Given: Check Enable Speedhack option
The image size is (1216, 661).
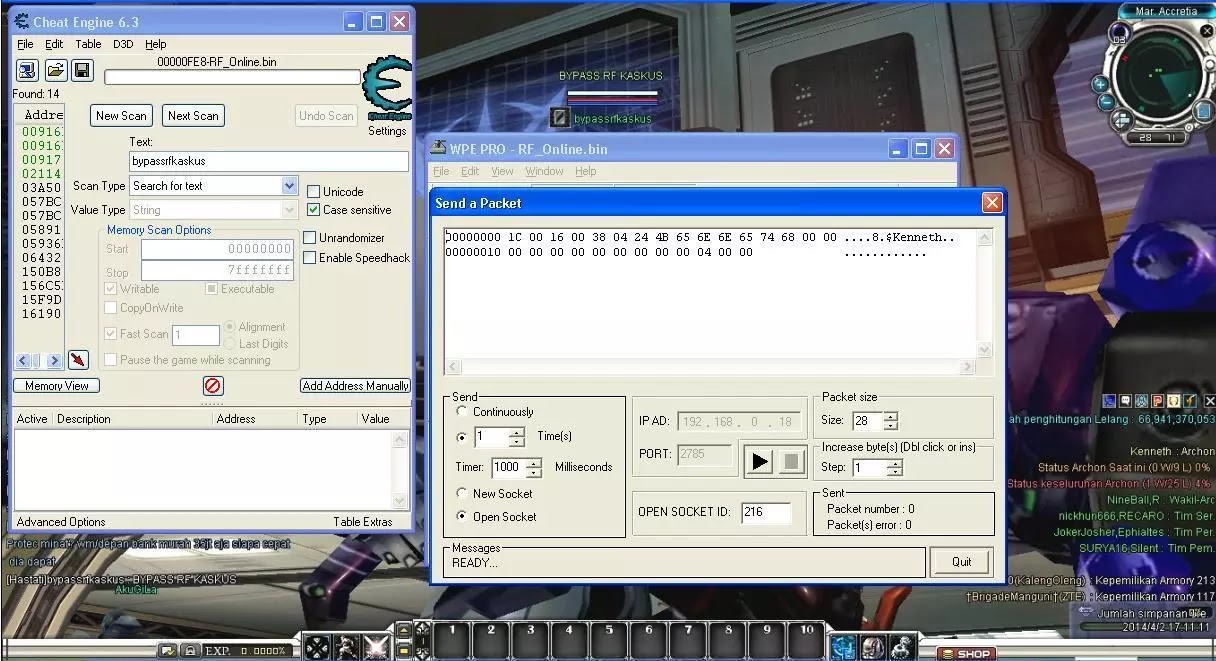Looking at the screenshot, I should [x=309, y=257].
